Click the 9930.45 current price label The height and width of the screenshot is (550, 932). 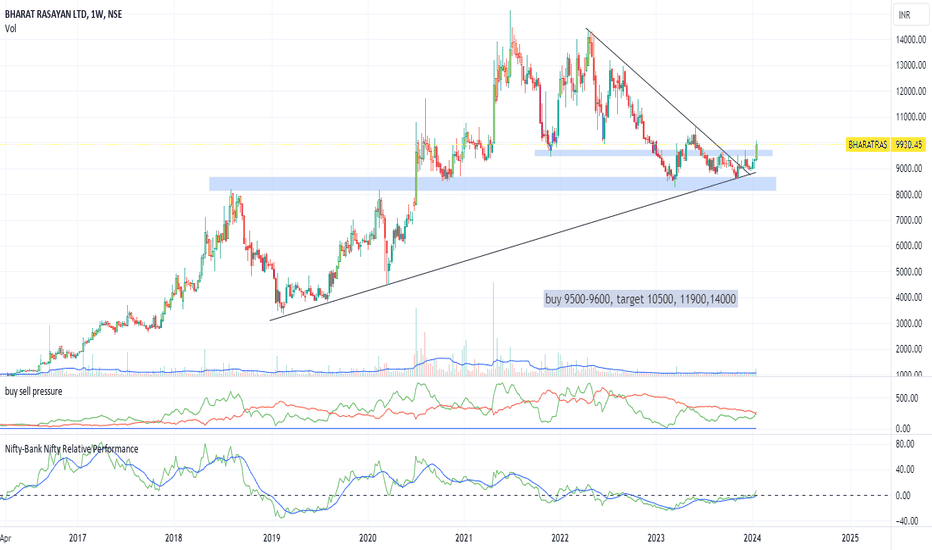909,144
